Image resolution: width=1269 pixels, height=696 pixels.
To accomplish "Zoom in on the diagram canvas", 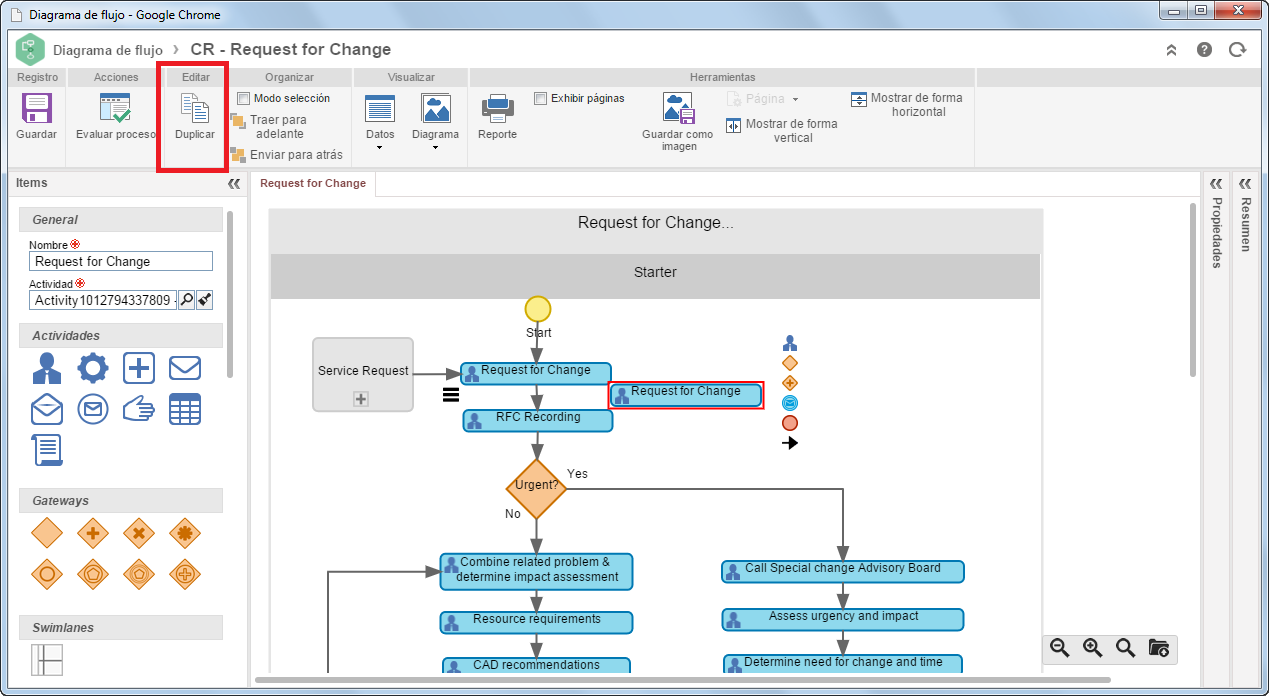I will 1092,648.
